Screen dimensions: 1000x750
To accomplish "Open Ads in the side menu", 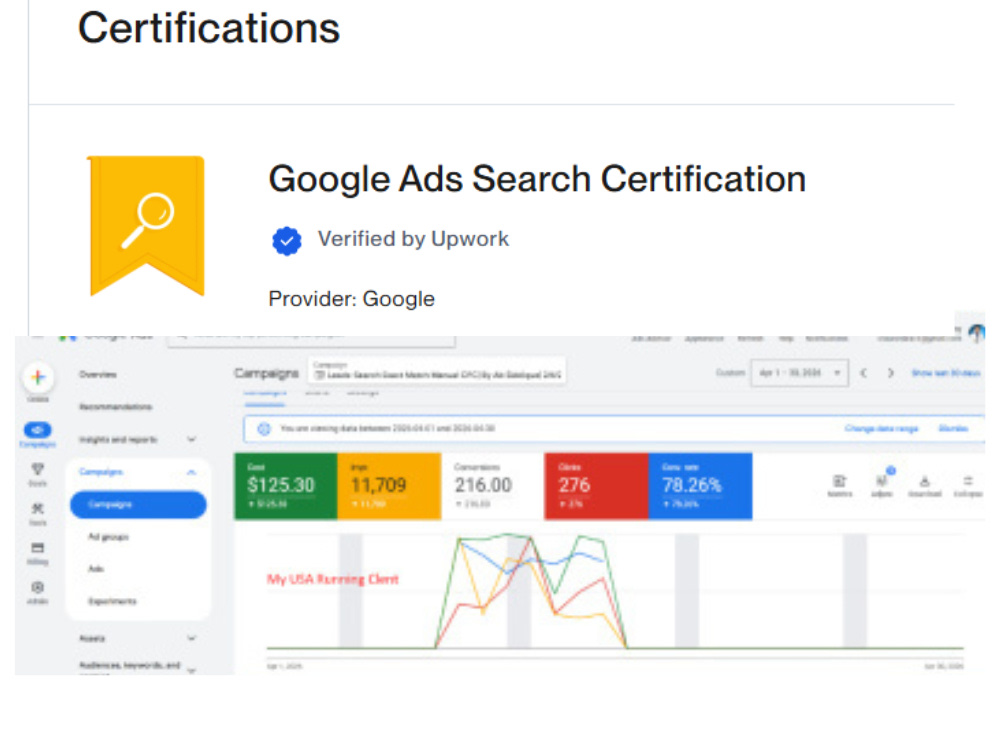I will tap(96, 569).
